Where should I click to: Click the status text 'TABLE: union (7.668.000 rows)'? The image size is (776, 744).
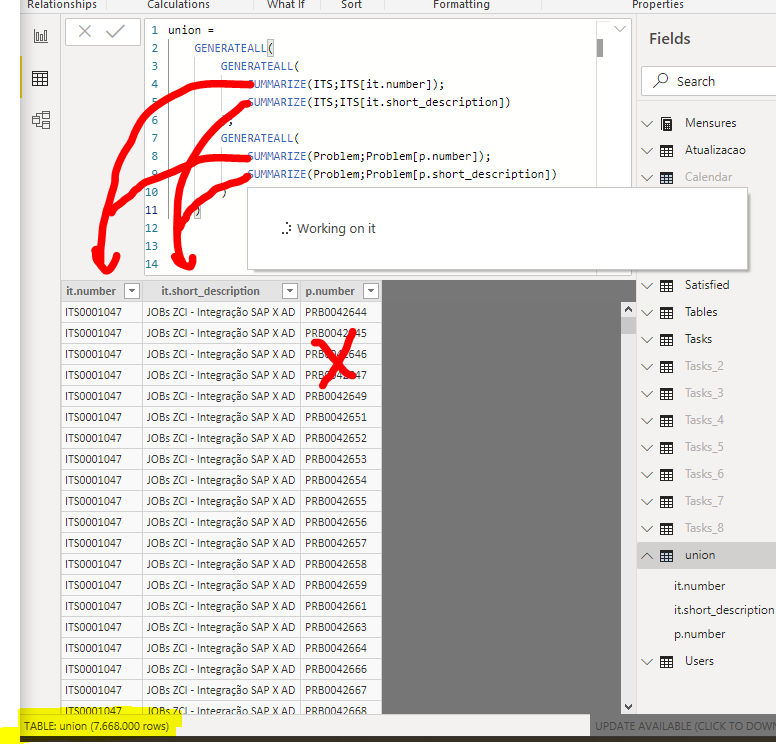[x=97, y=726]
